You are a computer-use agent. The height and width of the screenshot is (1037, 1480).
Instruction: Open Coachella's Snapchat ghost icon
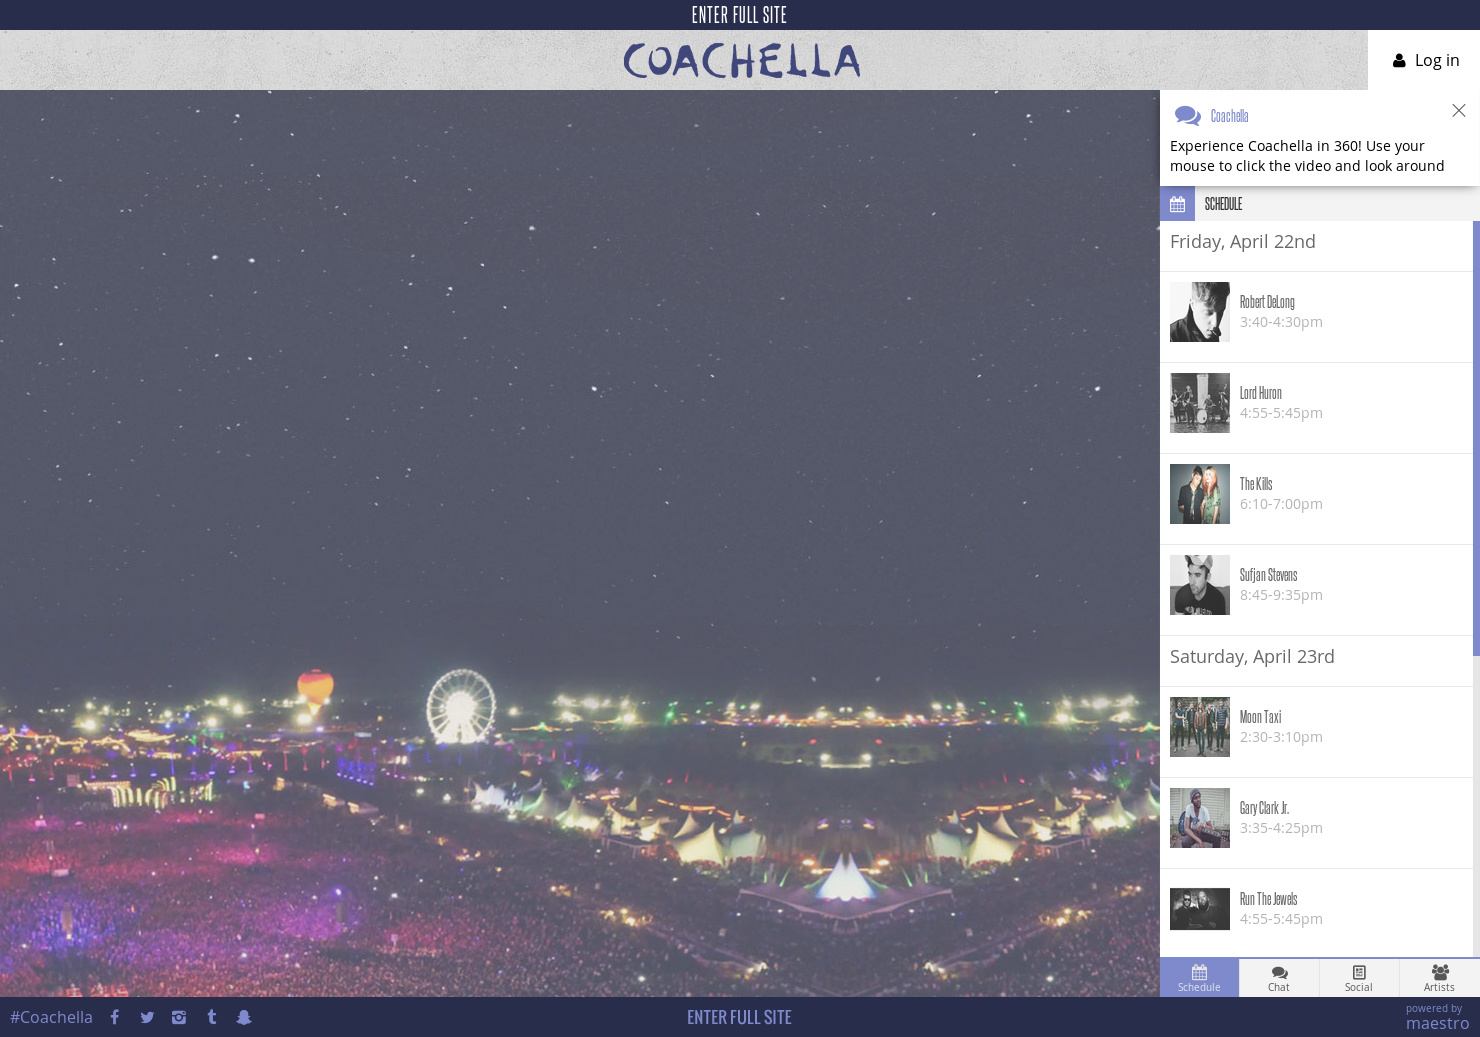coord(244,1017)
